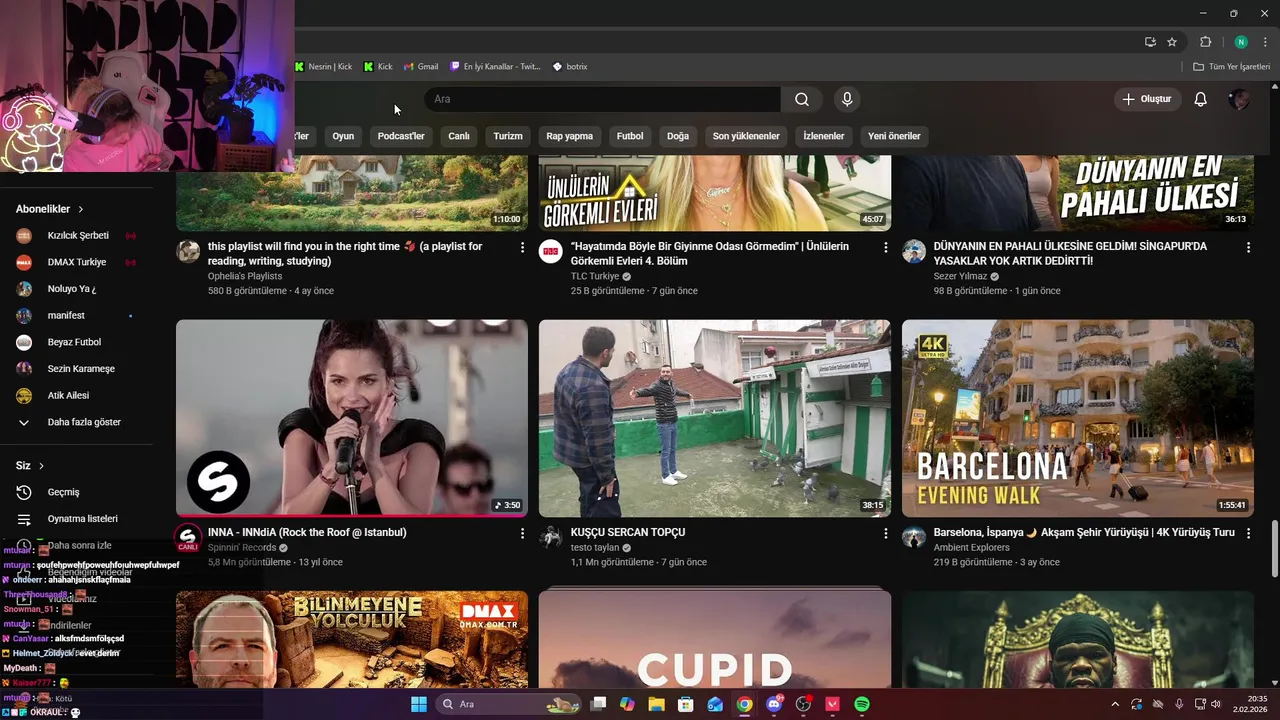Open options for INNA video
Image resolution: width=1280 pixels, height=720 pixels.
[522, 534]
